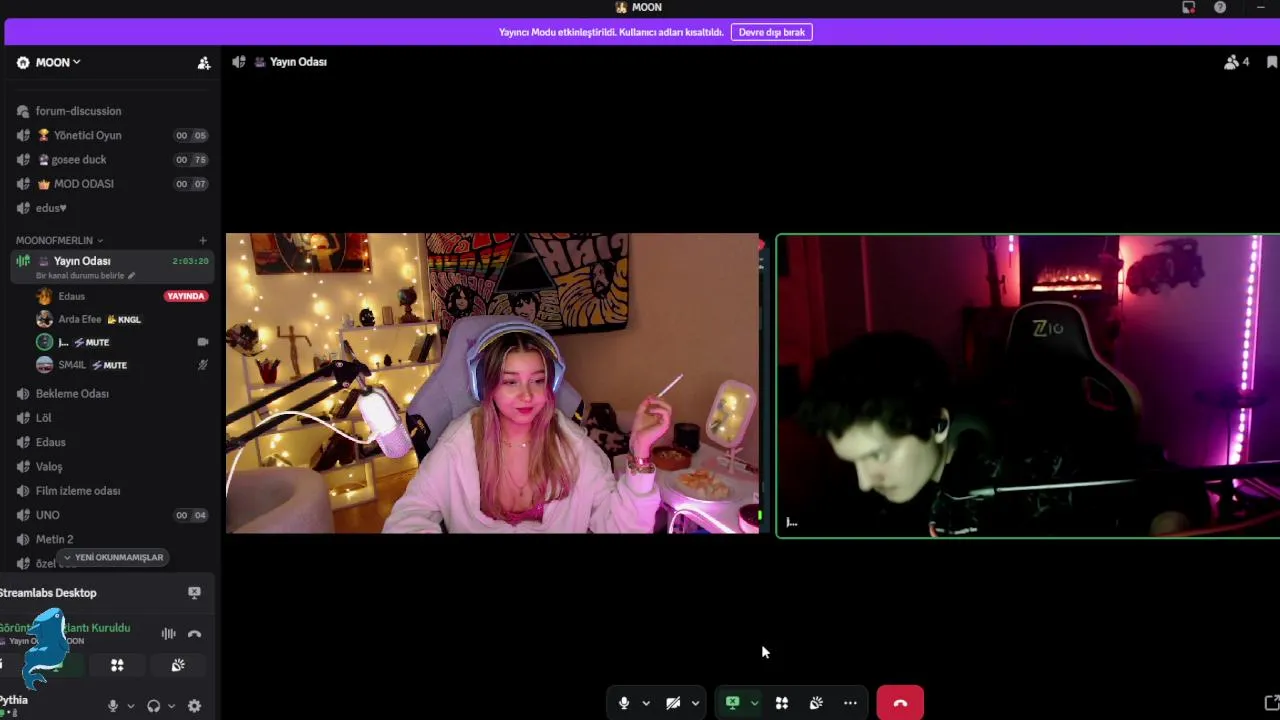Viewport: 1280px width, 720px height.
Task: Open the forum-discussion channel
Action: pos(78,111)
